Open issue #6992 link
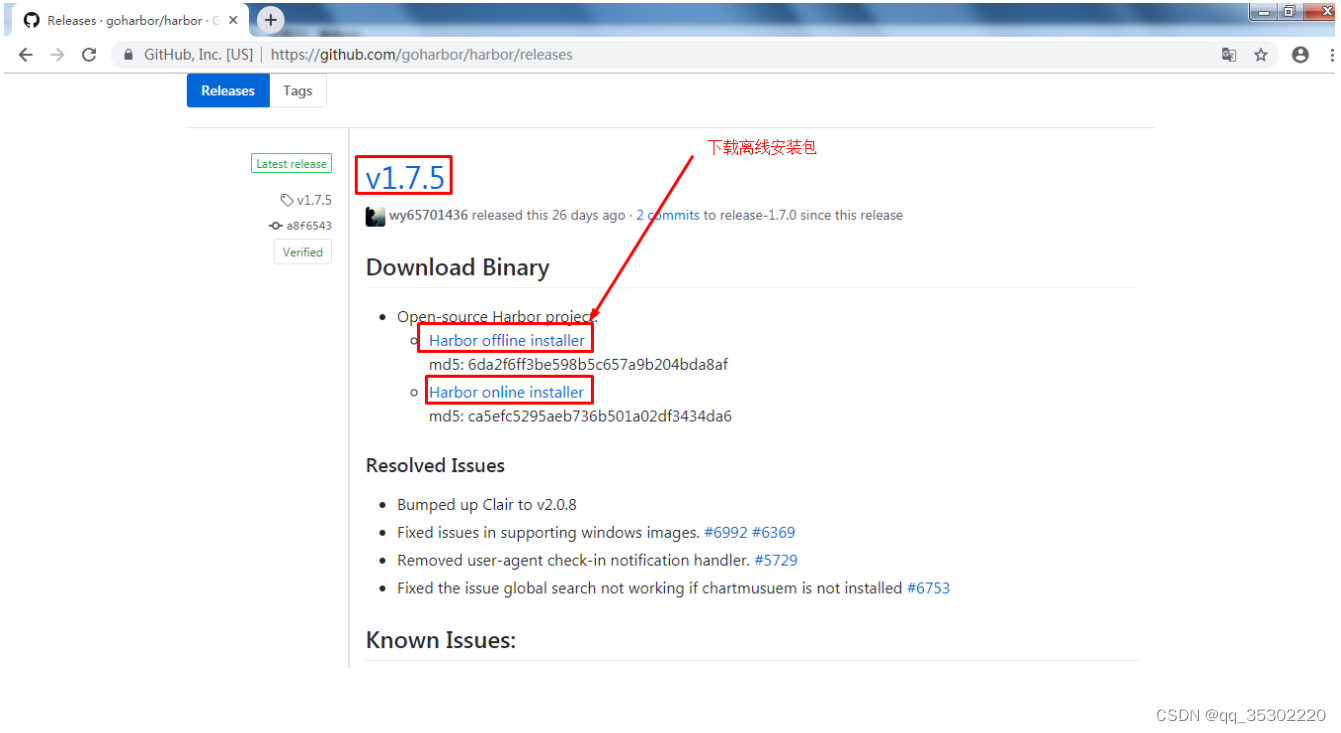The height and width of the screenshot is (733, 1341). click(x=726, y=533)
